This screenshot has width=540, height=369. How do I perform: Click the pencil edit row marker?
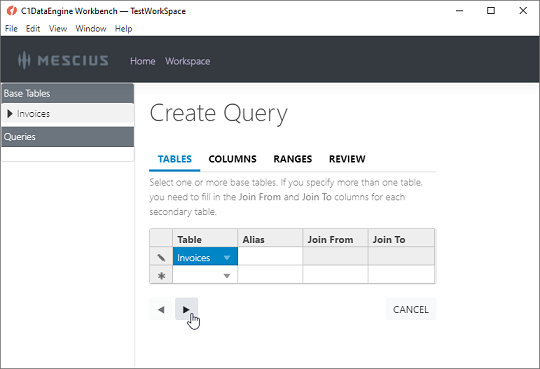(x=161, y=257)
